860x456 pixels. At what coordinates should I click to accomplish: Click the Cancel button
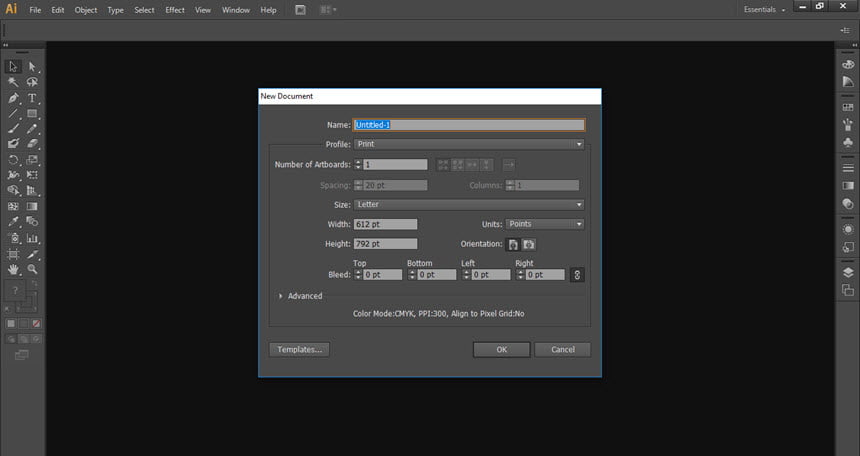563,350
